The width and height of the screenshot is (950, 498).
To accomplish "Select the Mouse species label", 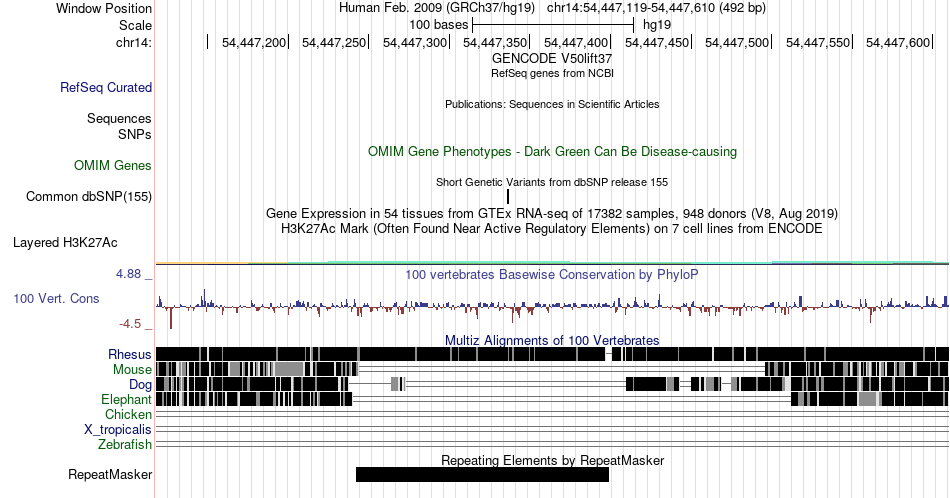I will [x=132, y=369].
